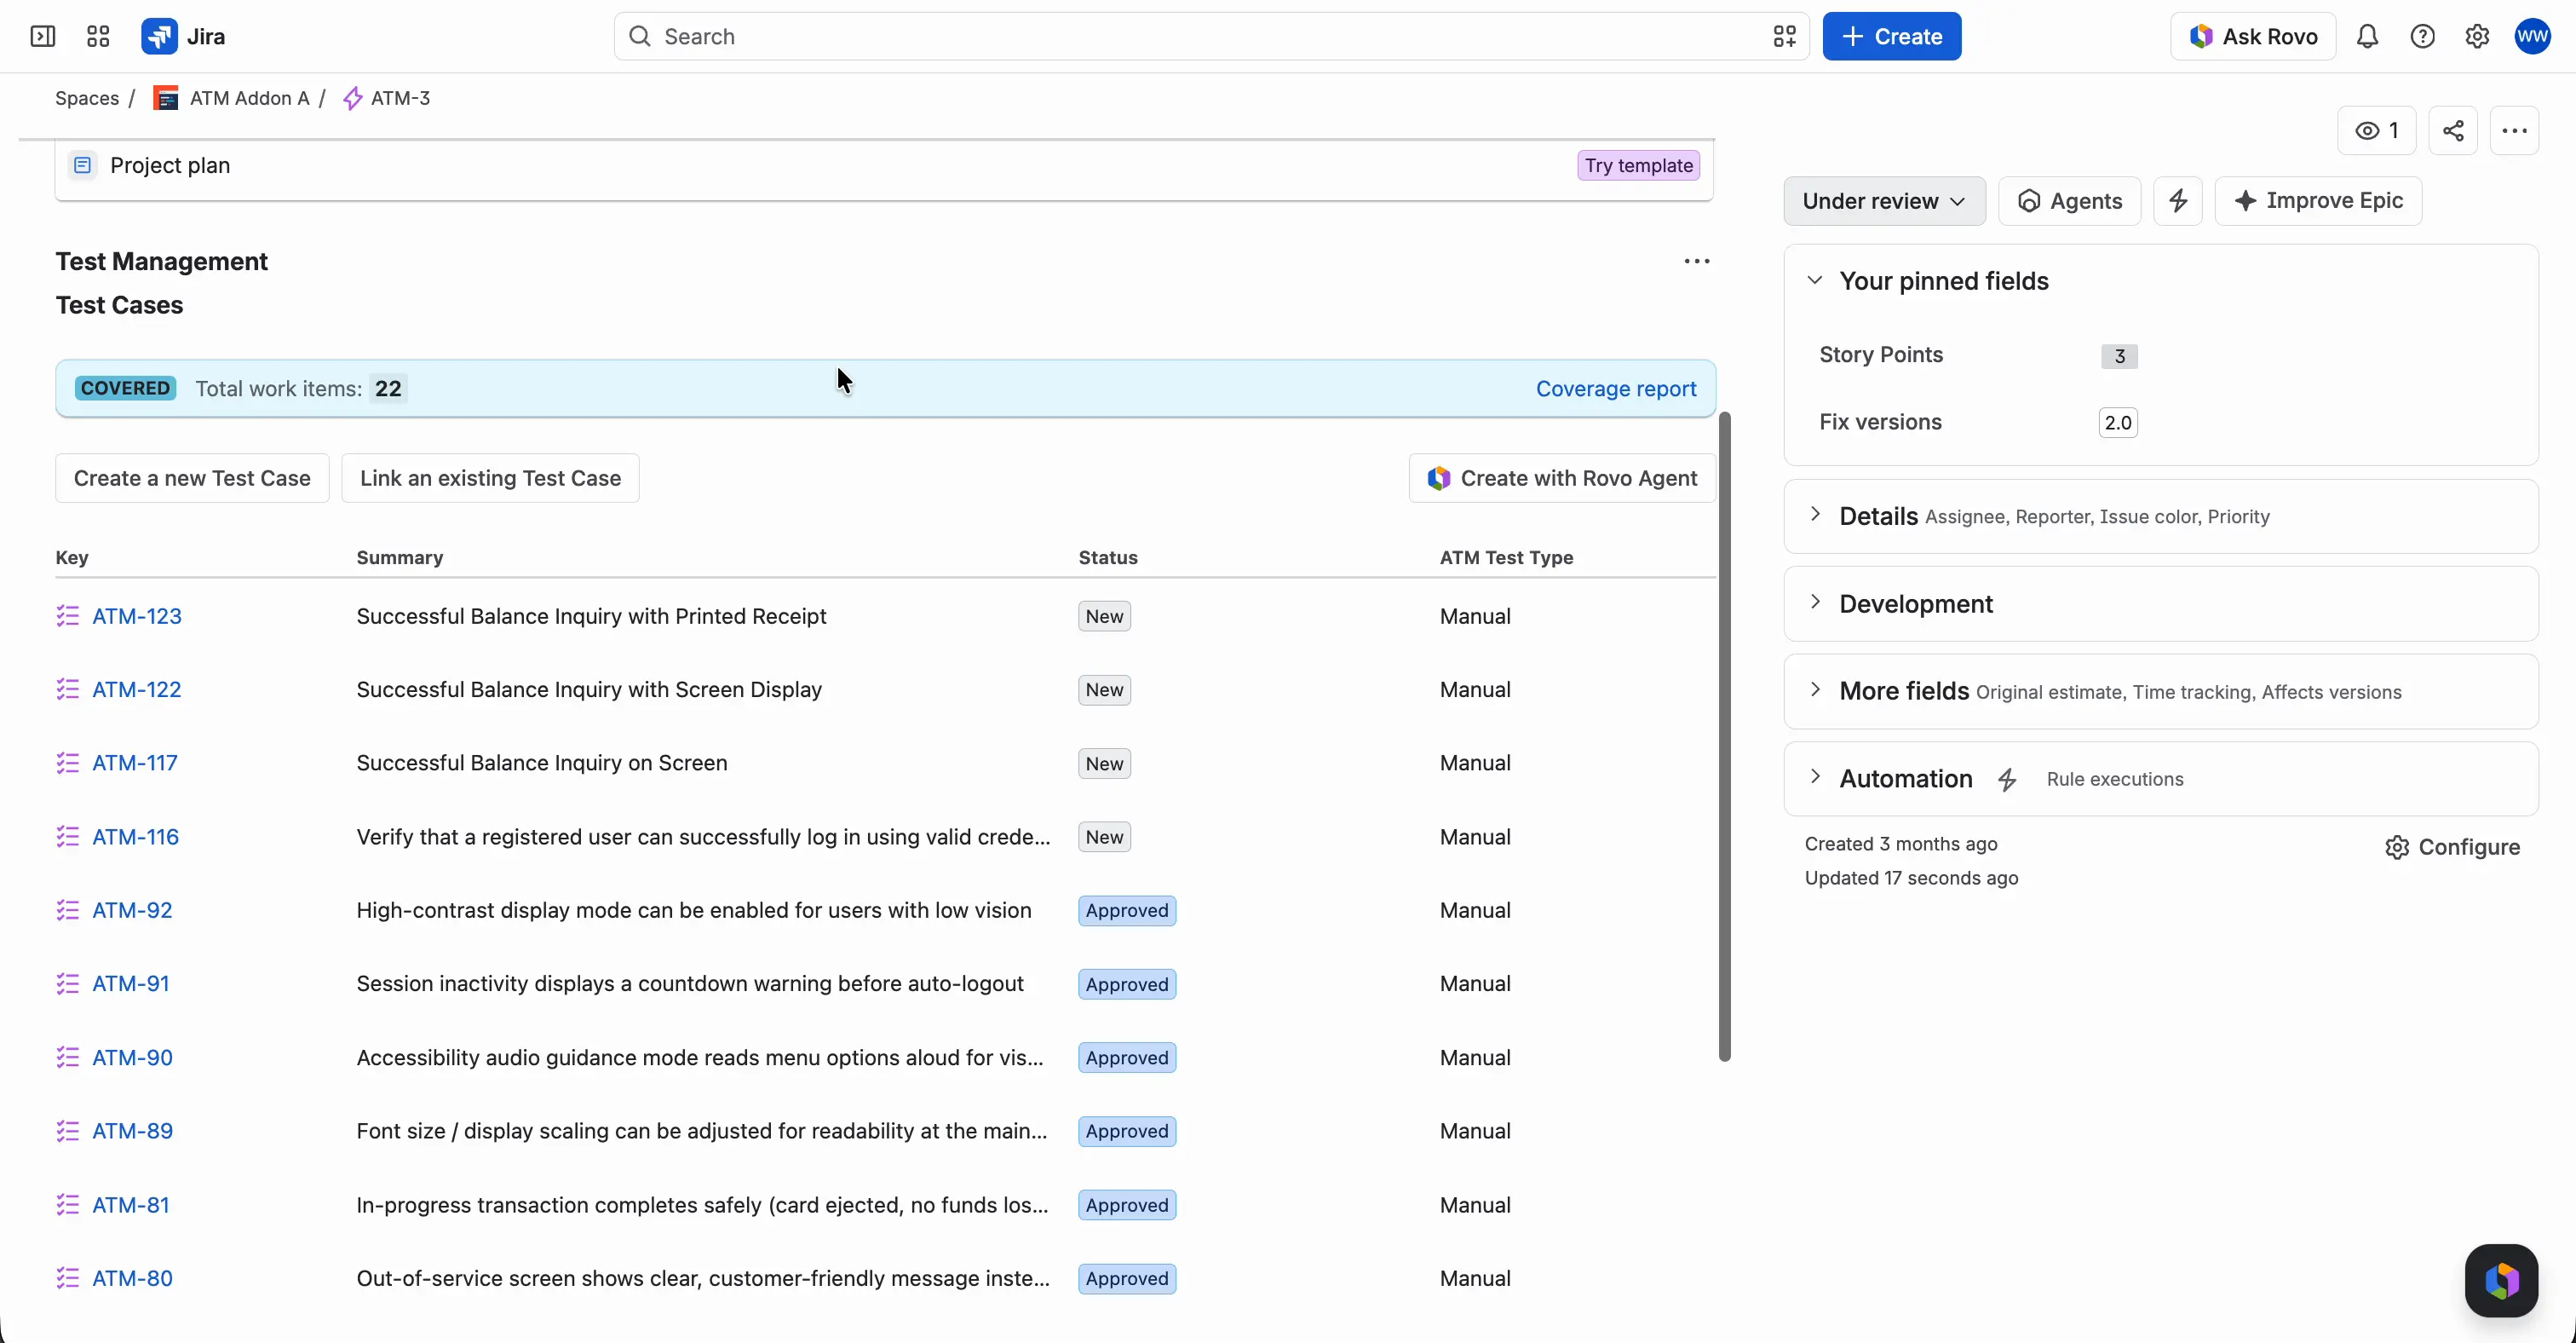2576x1343 pixels.
Task: Click the Story Points value 3
Action: [x=2119, y=356]
